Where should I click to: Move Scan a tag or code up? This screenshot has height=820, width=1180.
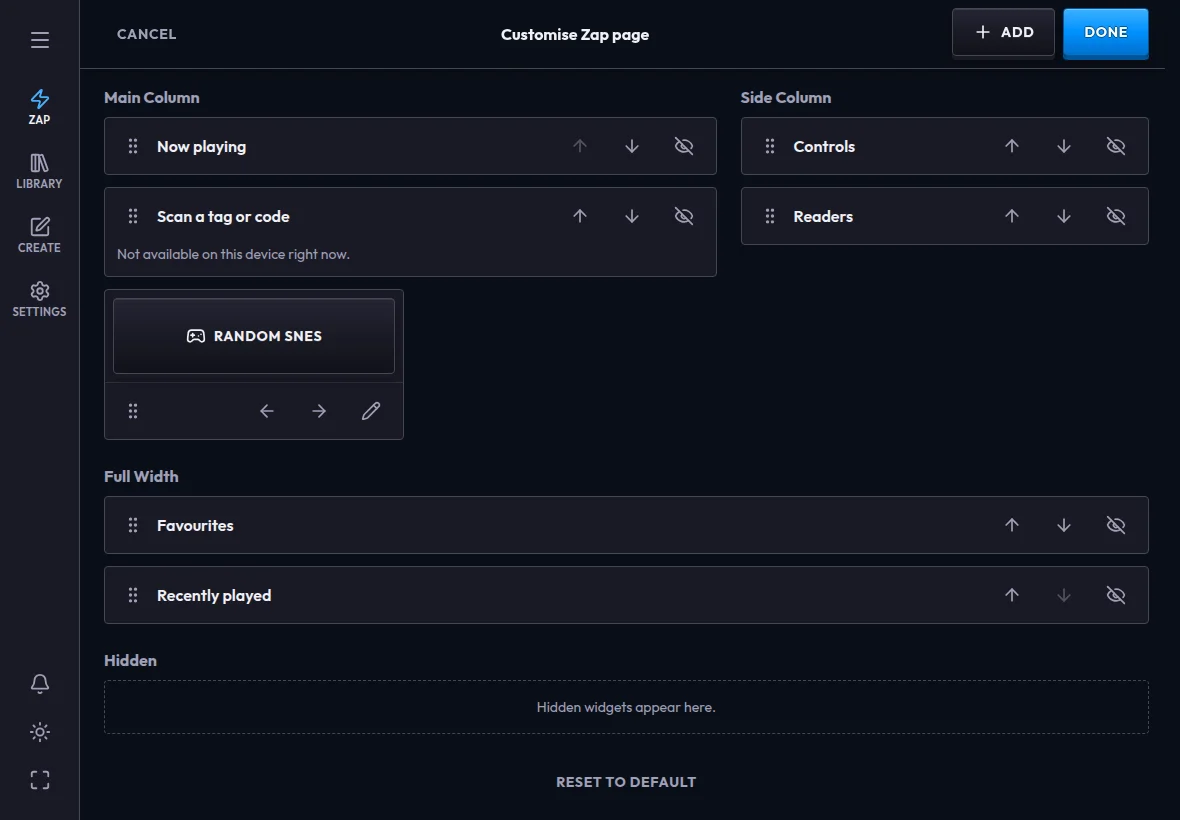pyautogui.click(x=579, y=217)
